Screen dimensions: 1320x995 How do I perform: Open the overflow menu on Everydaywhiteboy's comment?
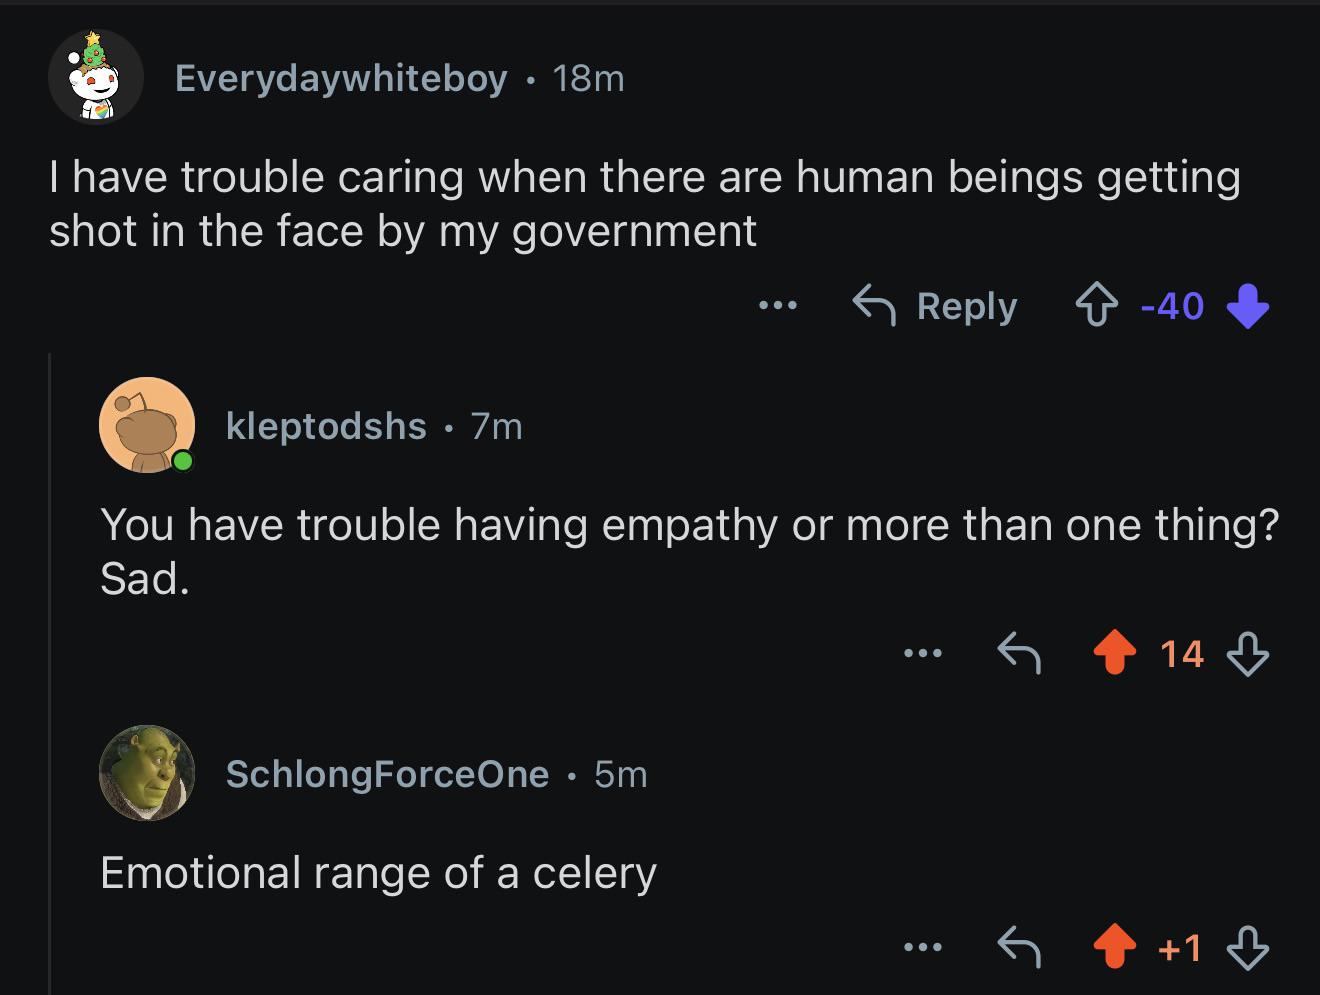(777, 305)
